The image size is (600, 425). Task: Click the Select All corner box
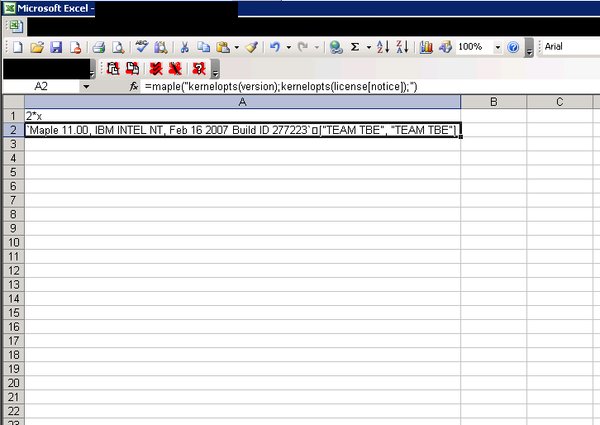click(13, 102)
